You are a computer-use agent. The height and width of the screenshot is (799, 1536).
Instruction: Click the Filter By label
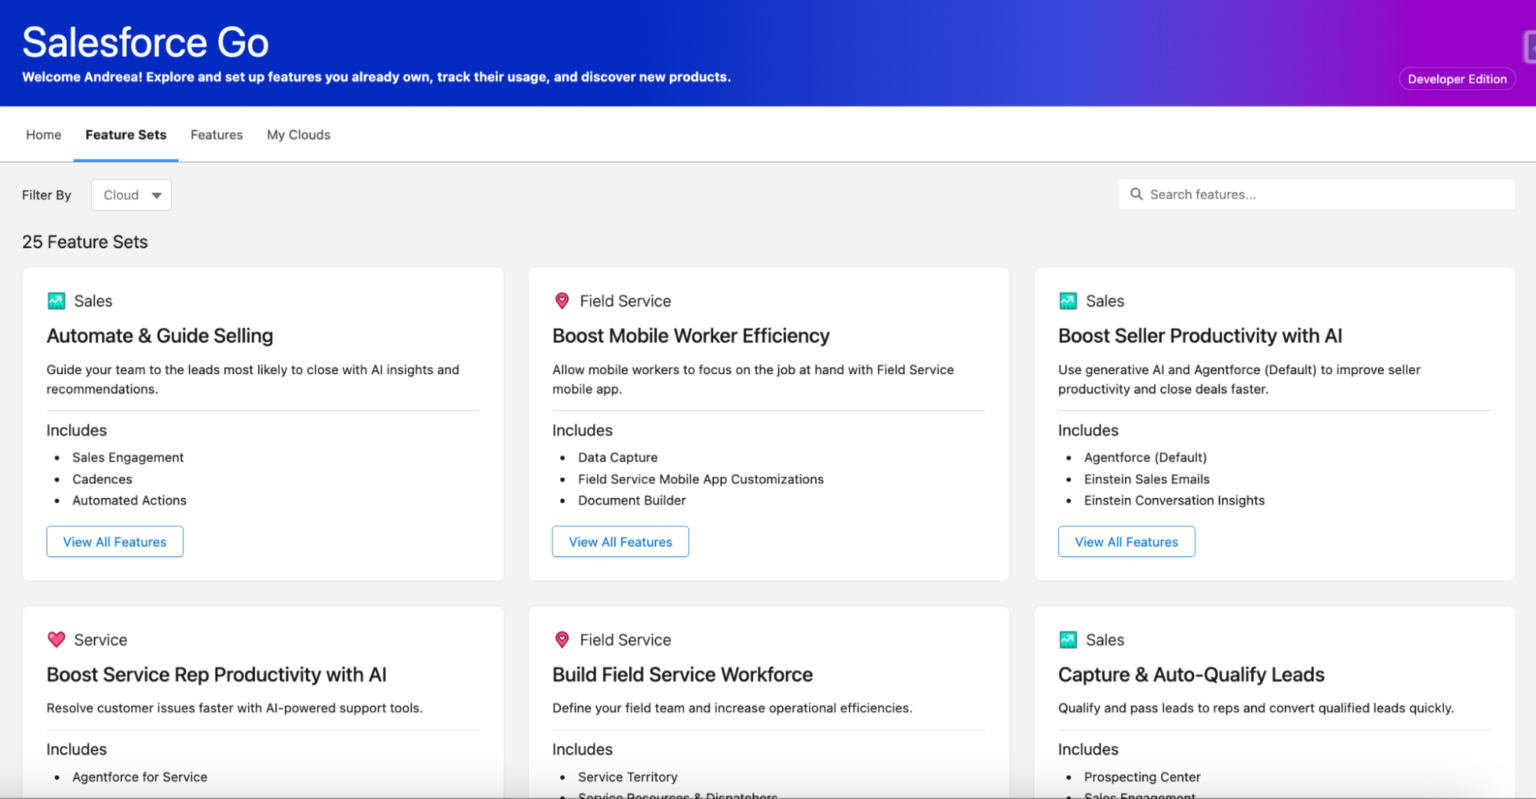[47, 195]
